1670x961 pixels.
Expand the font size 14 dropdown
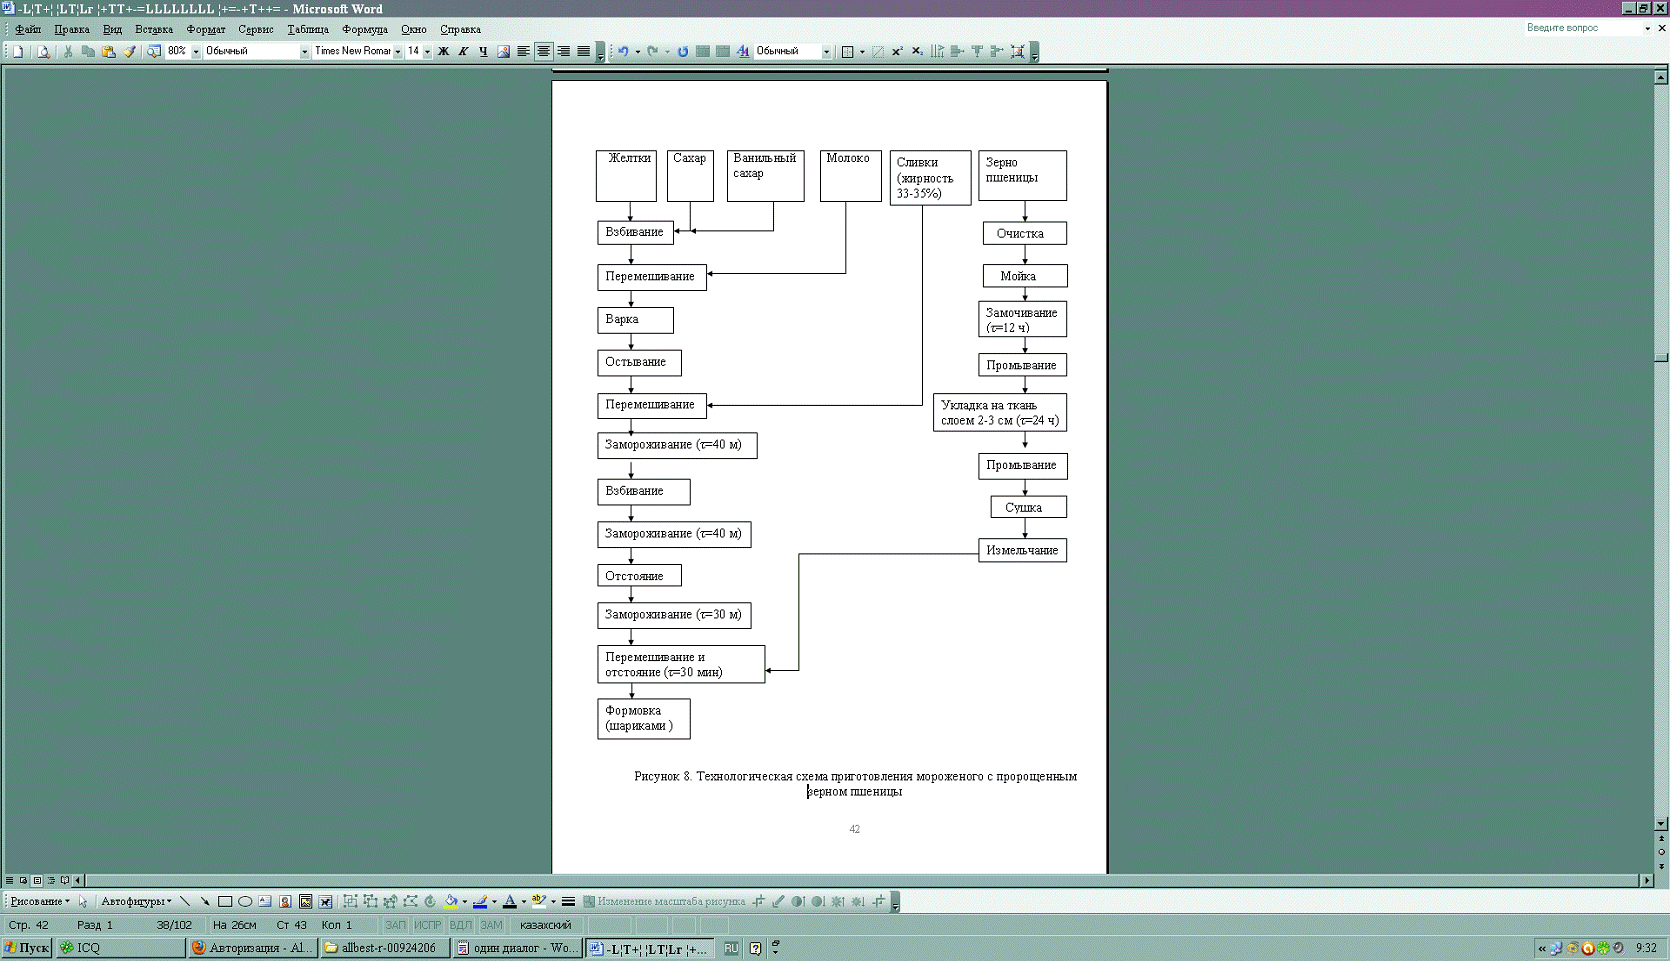pos(427,51)
